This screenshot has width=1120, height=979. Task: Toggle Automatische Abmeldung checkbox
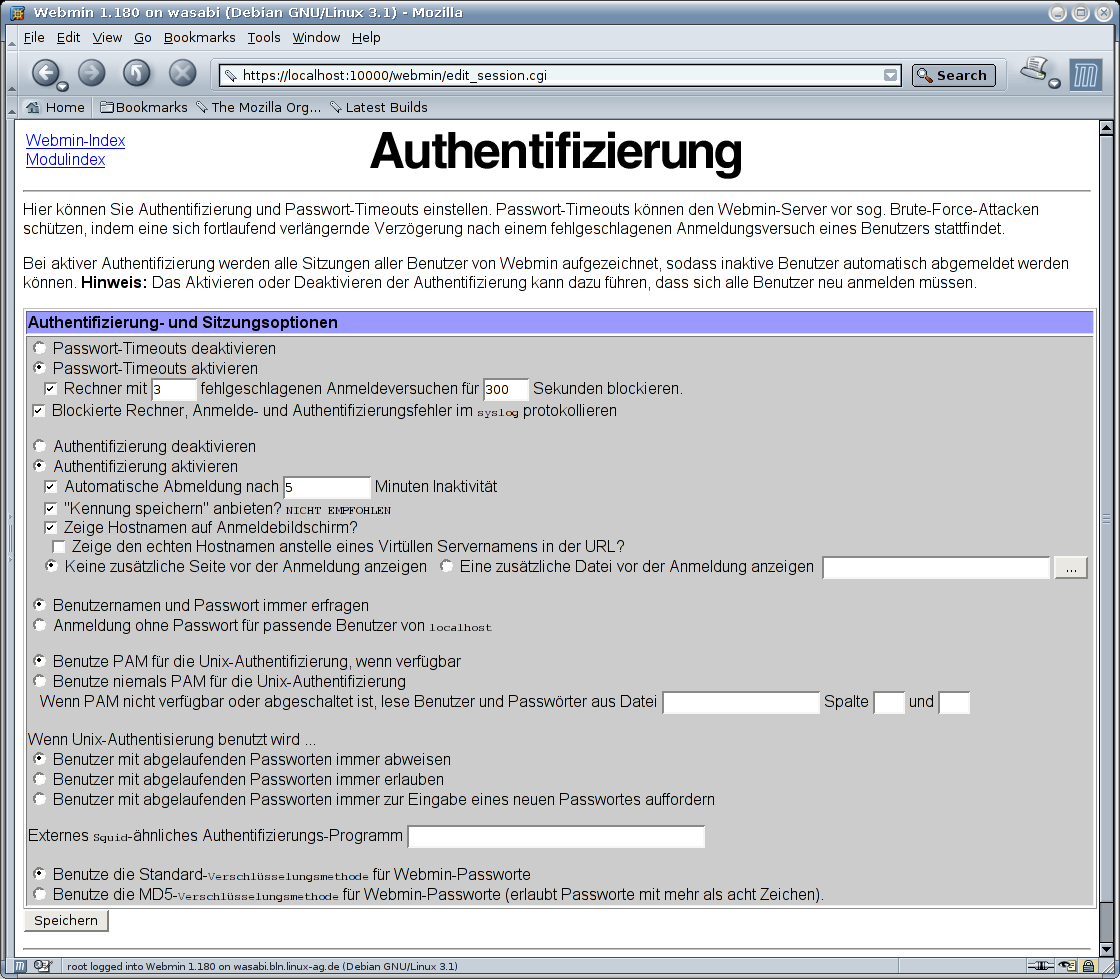[51, 486]
